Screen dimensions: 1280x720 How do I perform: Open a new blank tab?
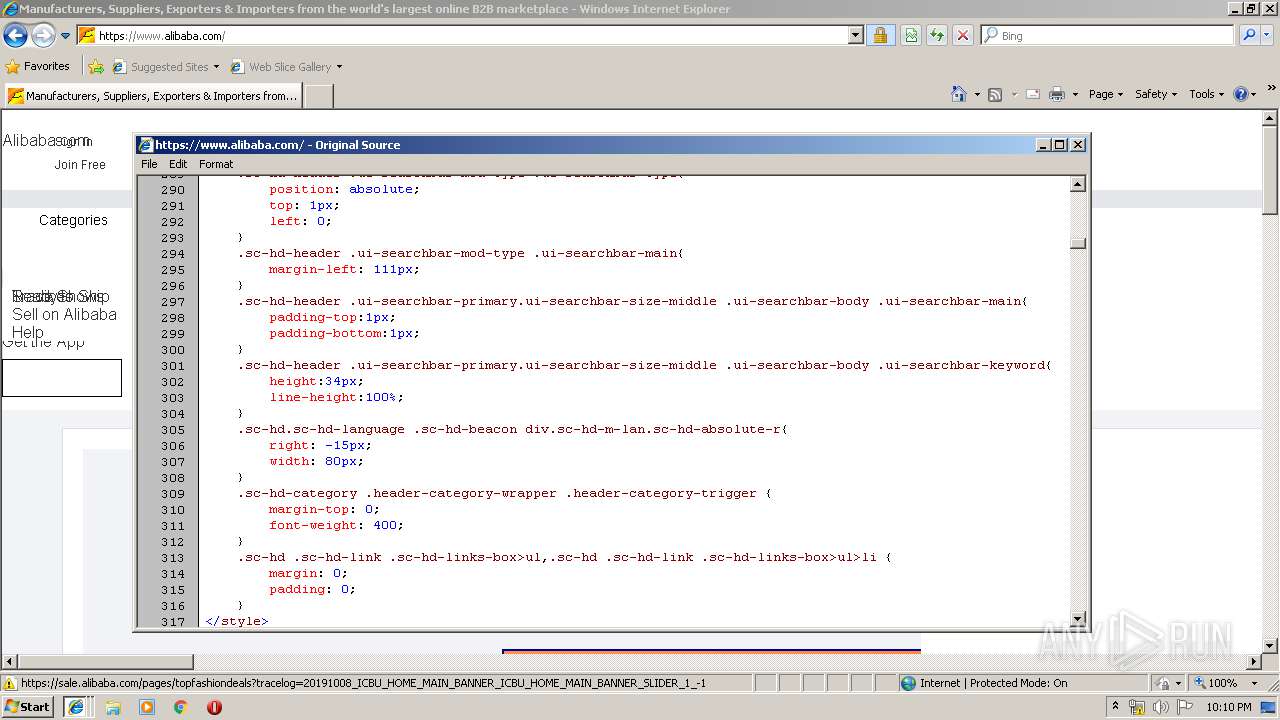(x=318, y=96)
